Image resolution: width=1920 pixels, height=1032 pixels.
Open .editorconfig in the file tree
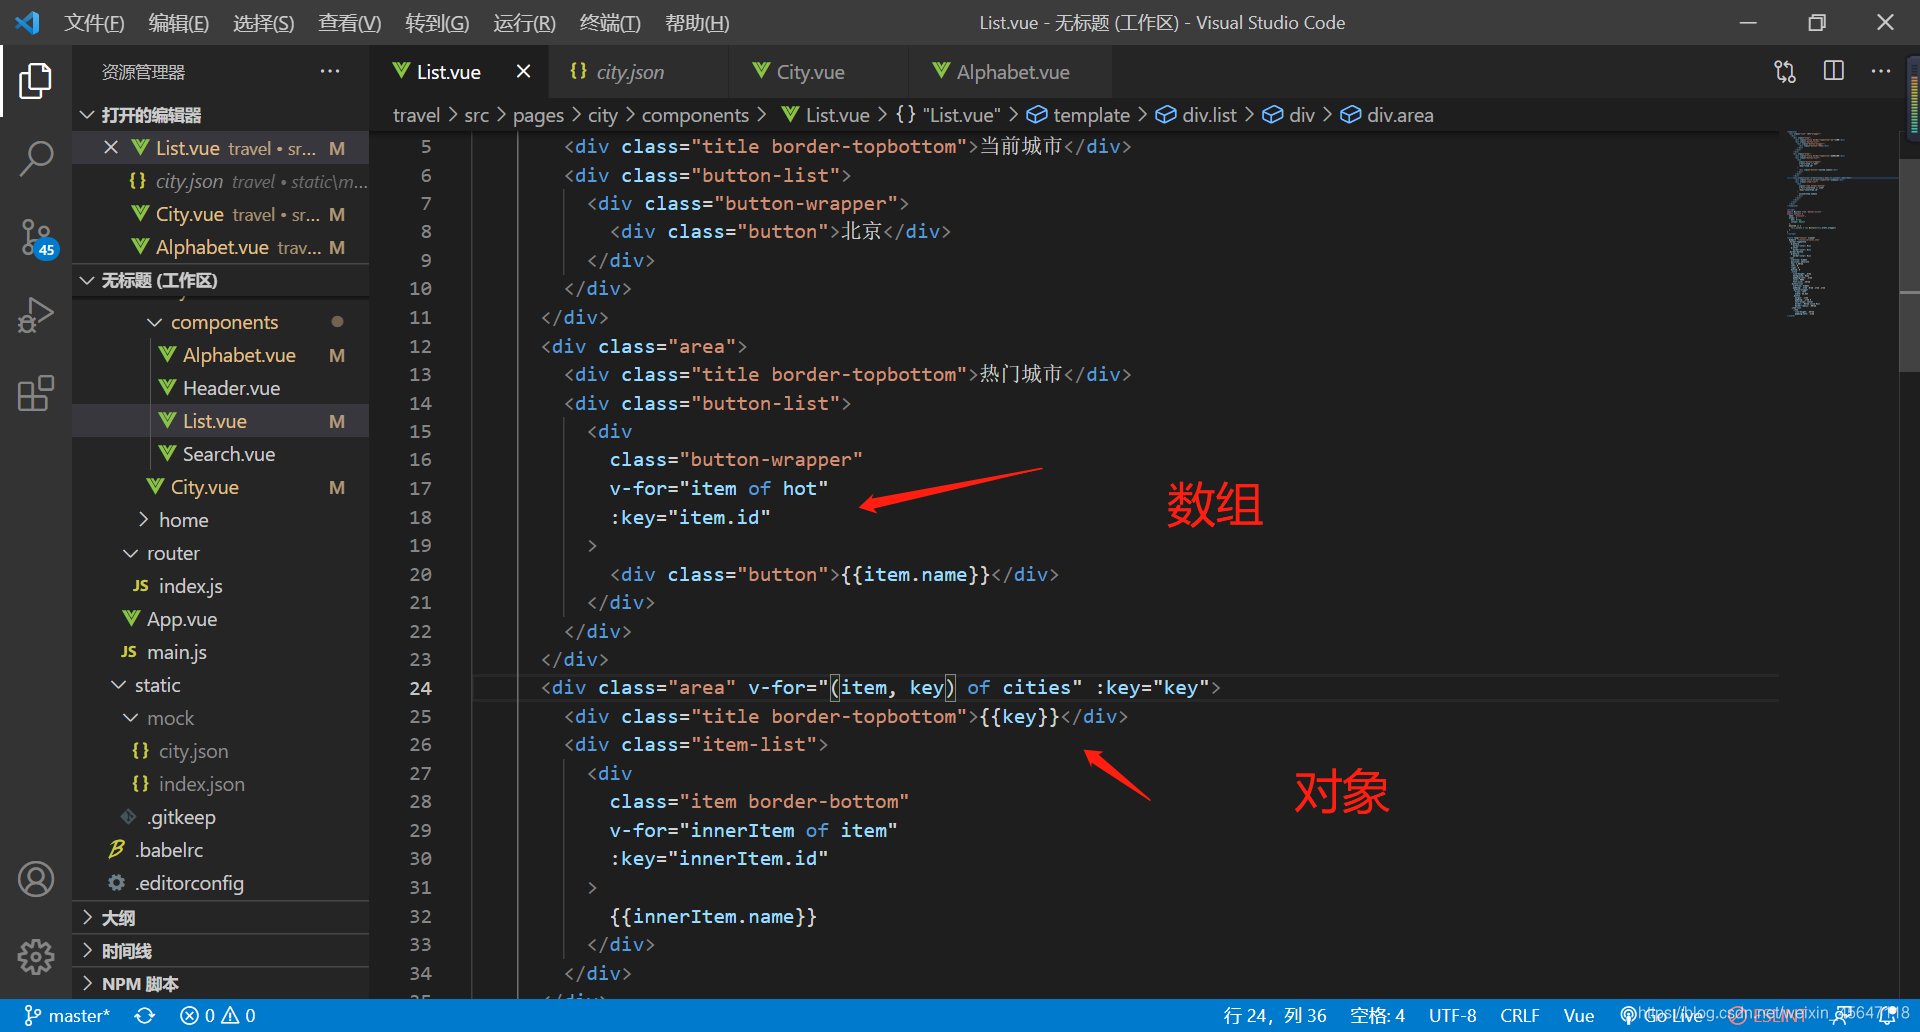click(221, 883)
